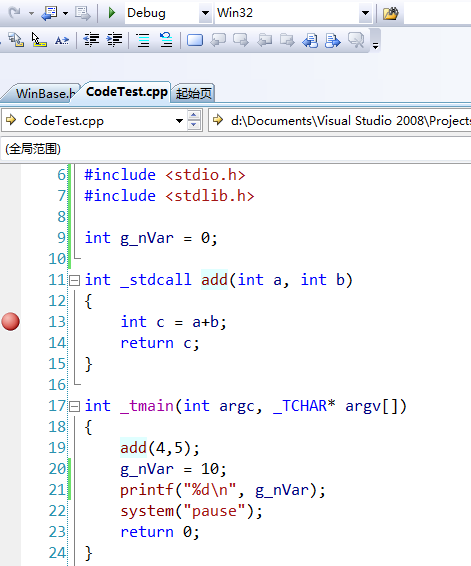This screenshot has width=471, height=566.
Task: Open the Win32 platform dropdown
Action: tap(365, 13)
